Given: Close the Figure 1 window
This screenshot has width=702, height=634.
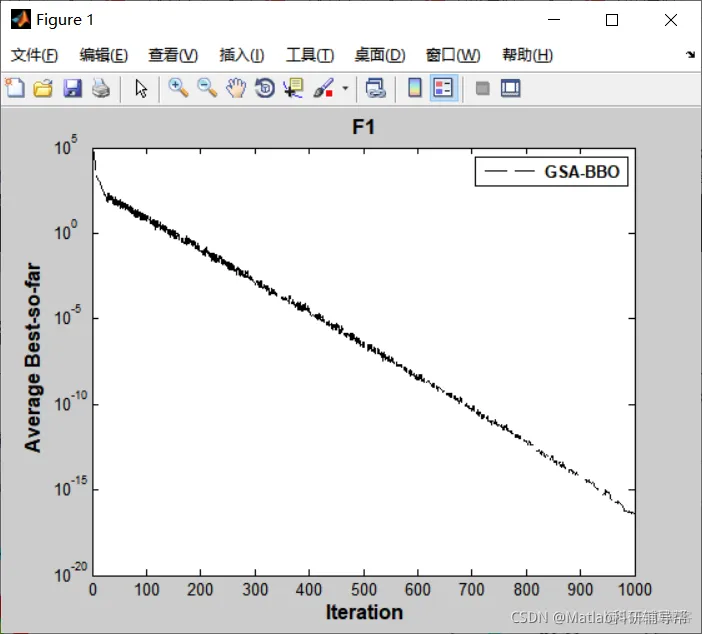Looking at the screenshot, I should [x=671, y=20].
